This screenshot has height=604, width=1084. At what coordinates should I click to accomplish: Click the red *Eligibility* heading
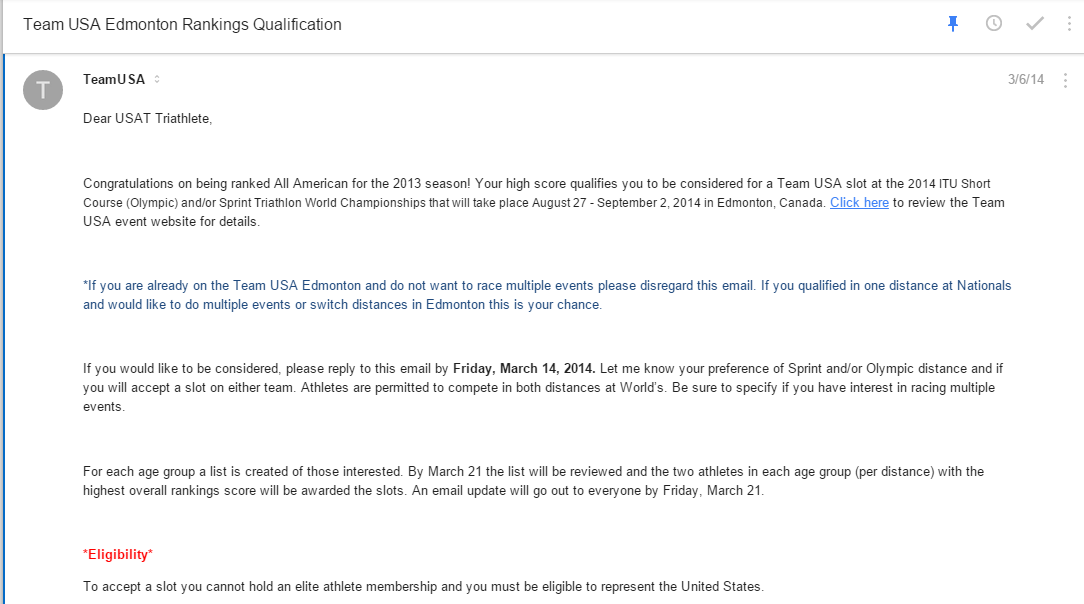(x=118, y=554)
